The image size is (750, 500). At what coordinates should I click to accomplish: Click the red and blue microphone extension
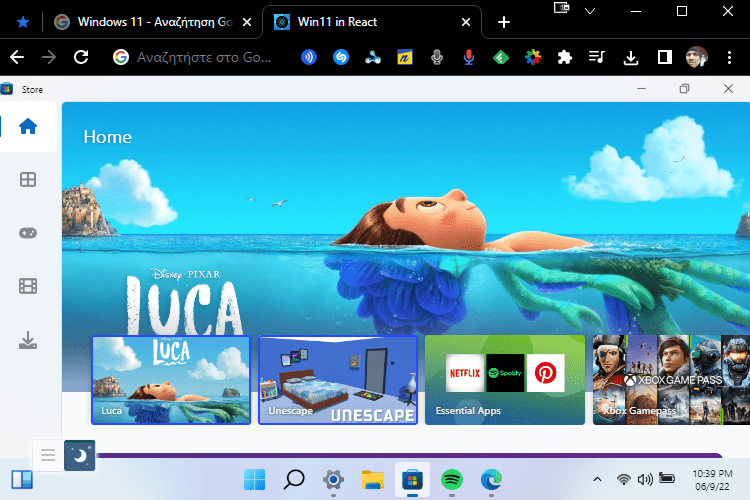[x=469, y=57]
